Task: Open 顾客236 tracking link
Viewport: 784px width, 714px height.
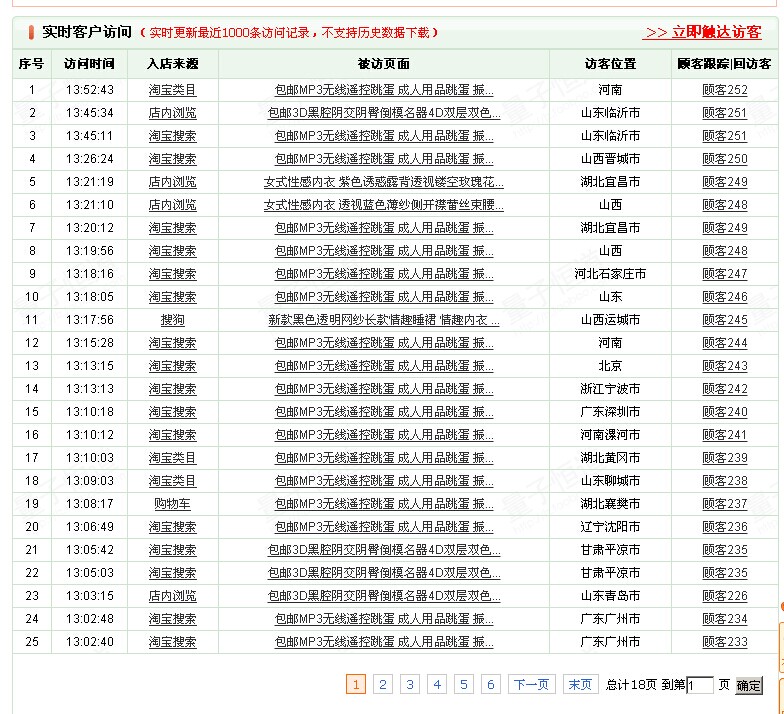Action: 725,527
